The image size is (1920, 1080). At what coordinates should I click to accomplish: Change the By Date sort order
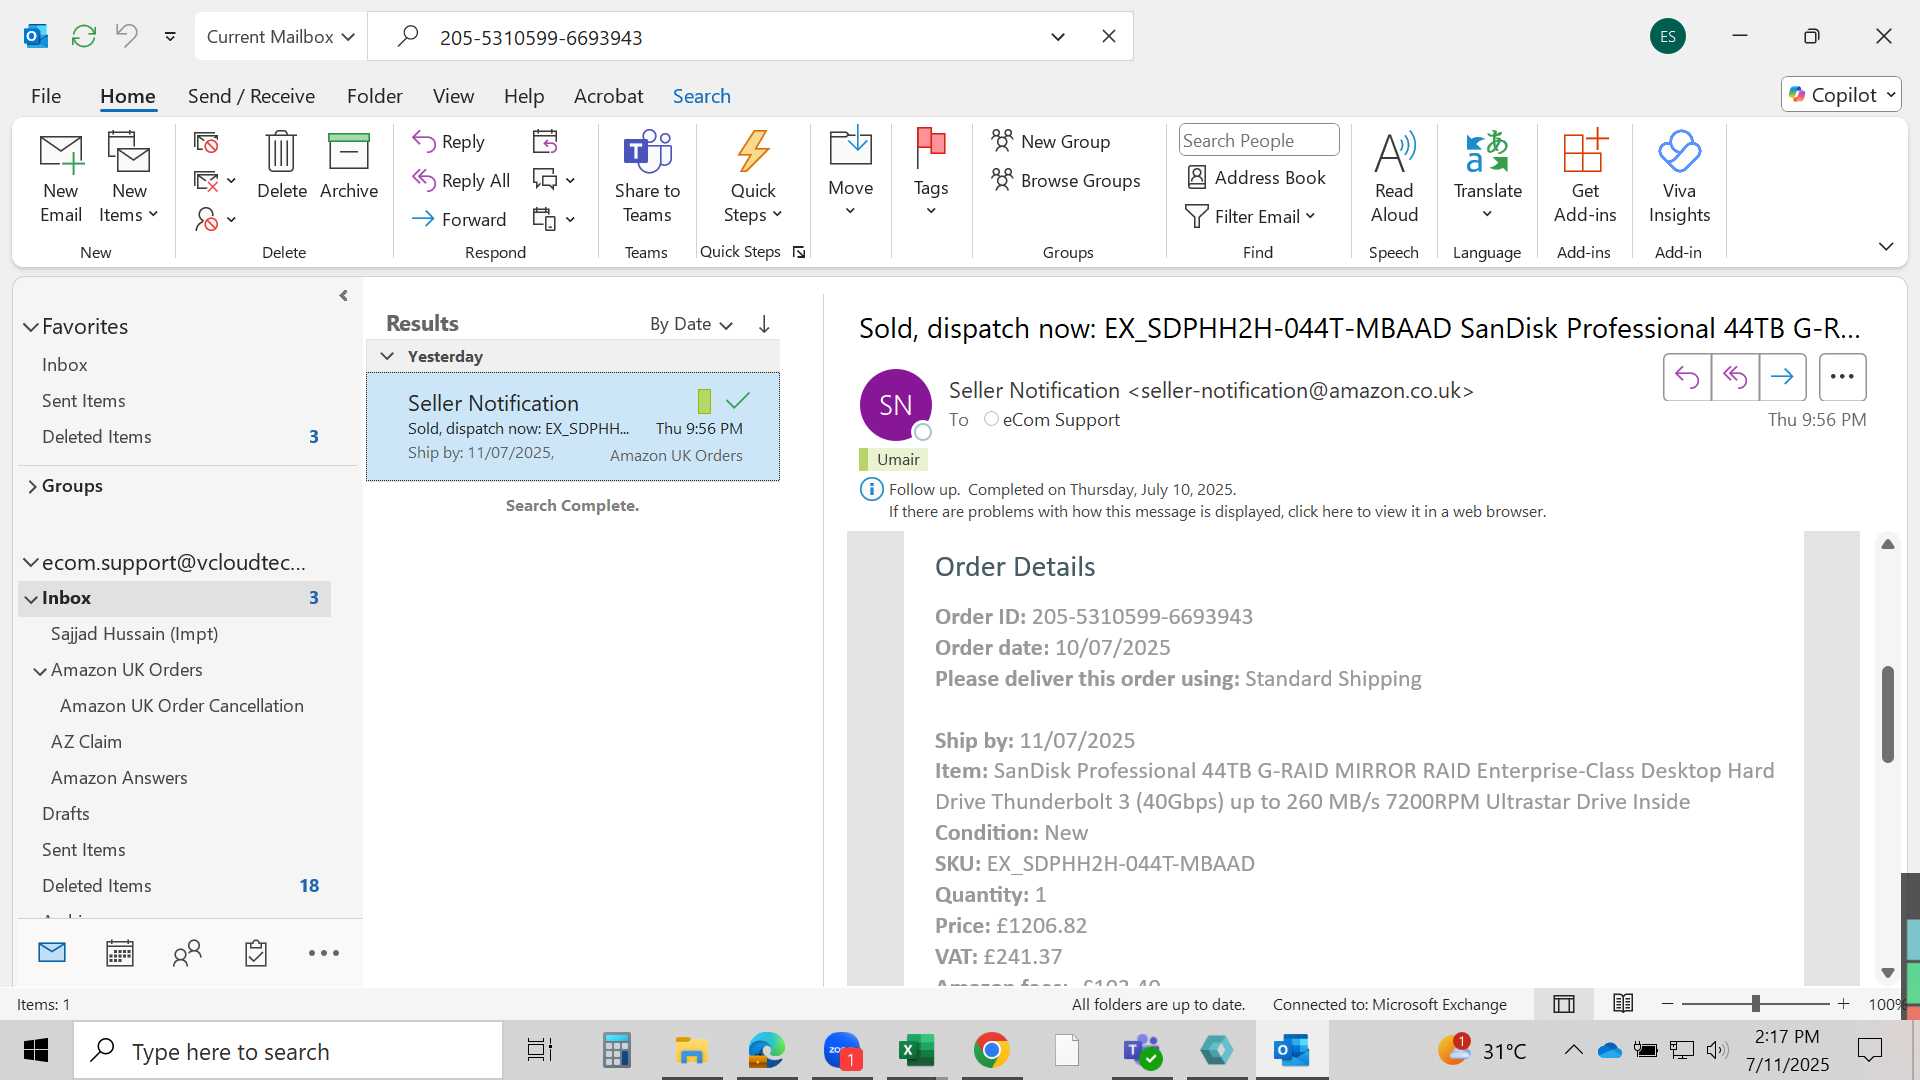[691, 324]
